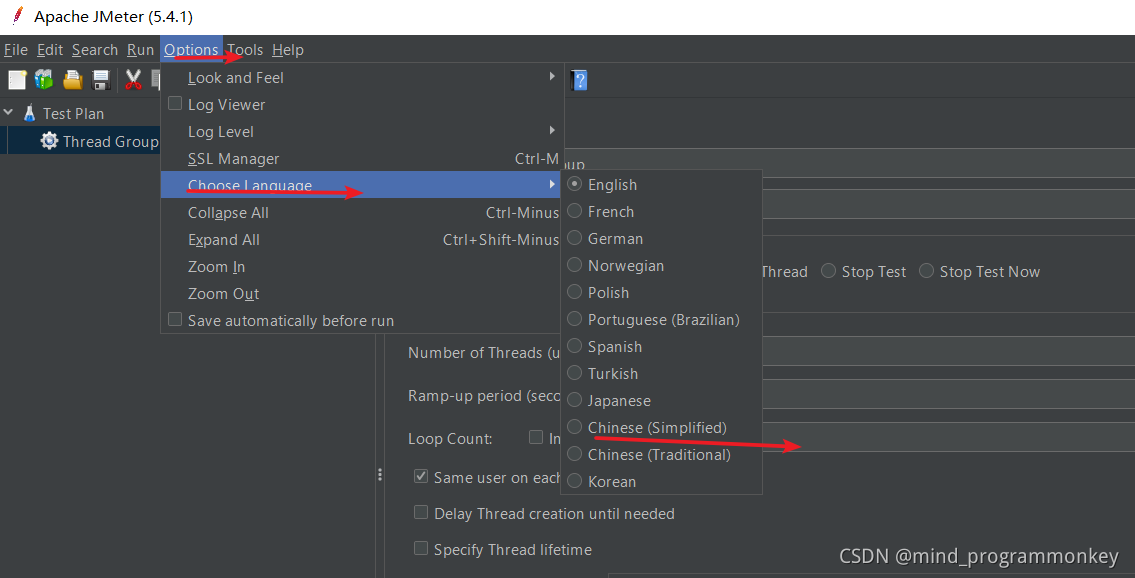The width and height of the screenshot is (1135, 578).
Task: Click the Number of Threads input field
Action: click(x=948, y=352)
